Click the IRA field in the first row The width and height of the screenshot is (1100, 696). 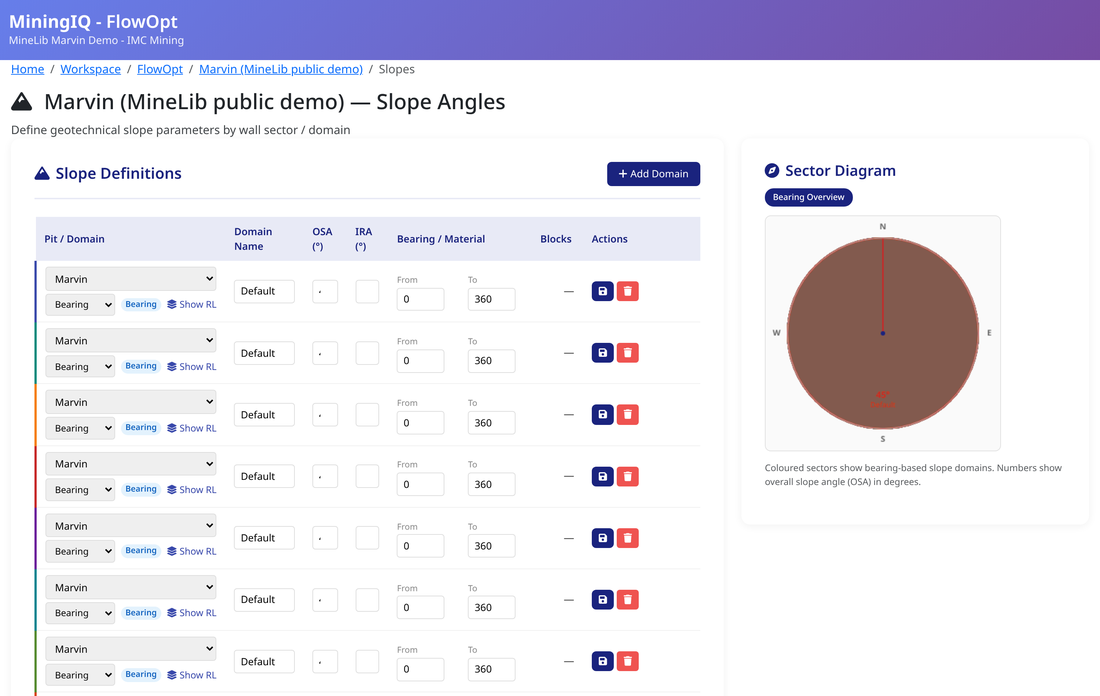pos(367,291)
